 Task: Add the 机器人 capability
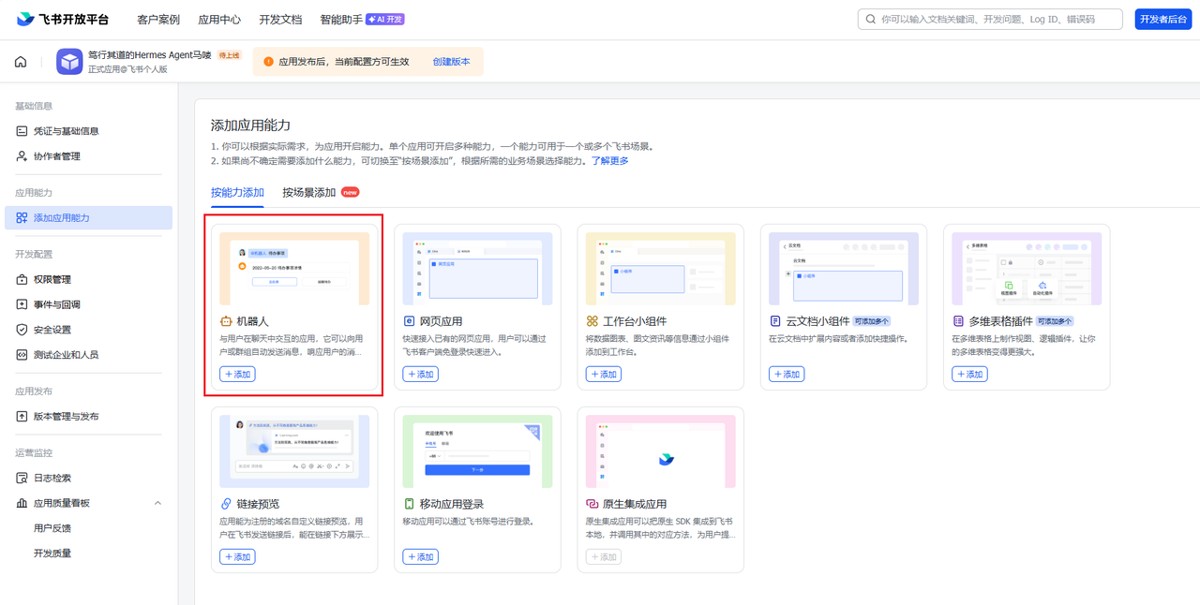point(237,374)
